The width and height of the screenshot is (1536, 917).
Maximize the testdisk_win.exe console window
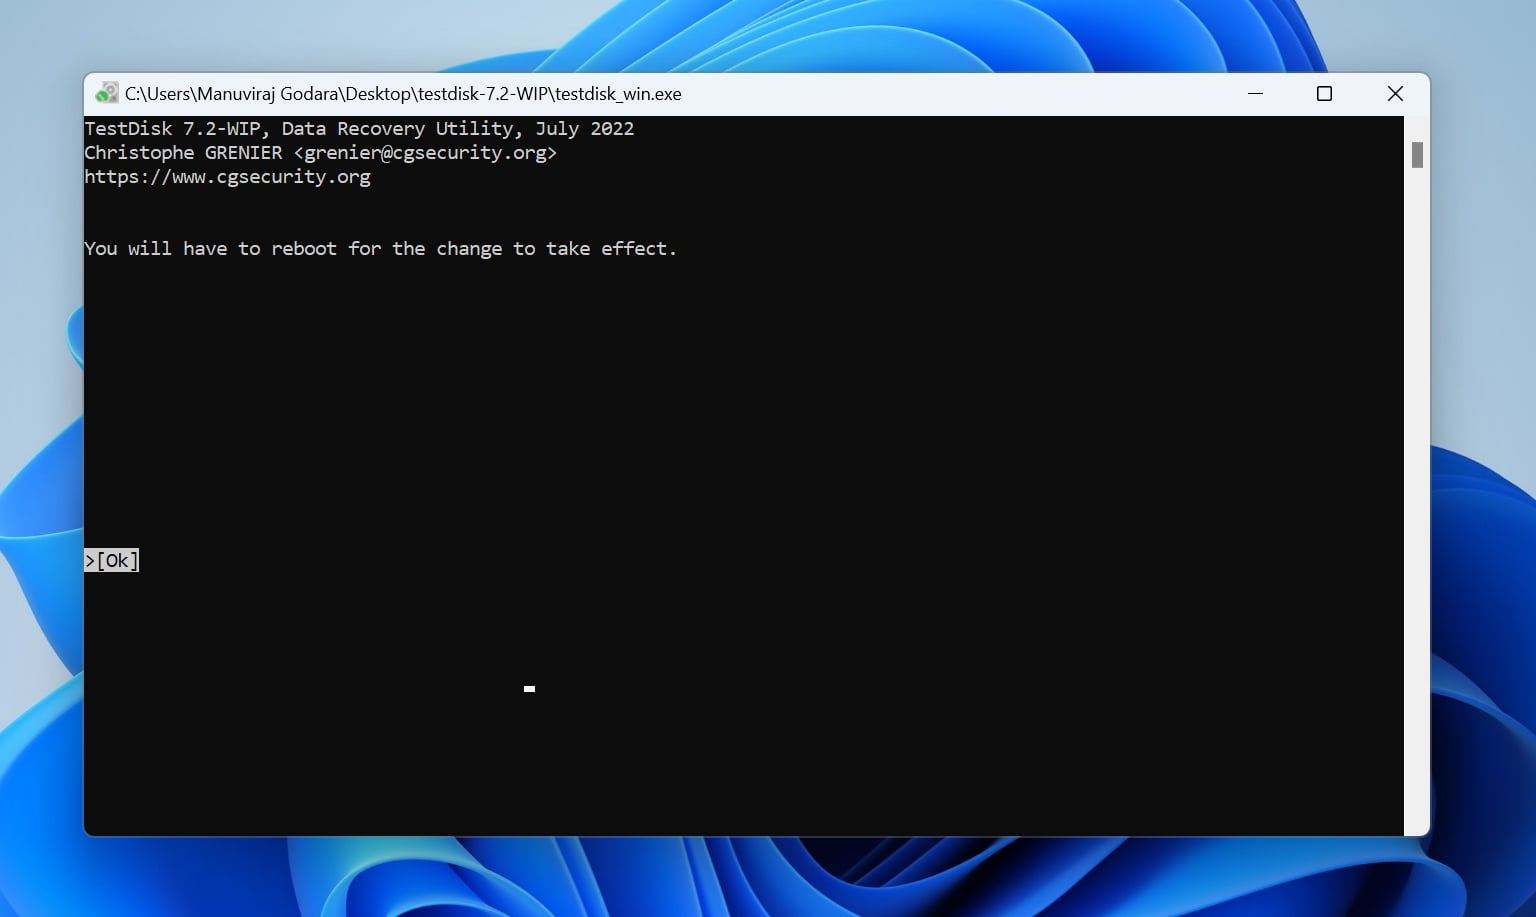click(x=1324, y=93)
